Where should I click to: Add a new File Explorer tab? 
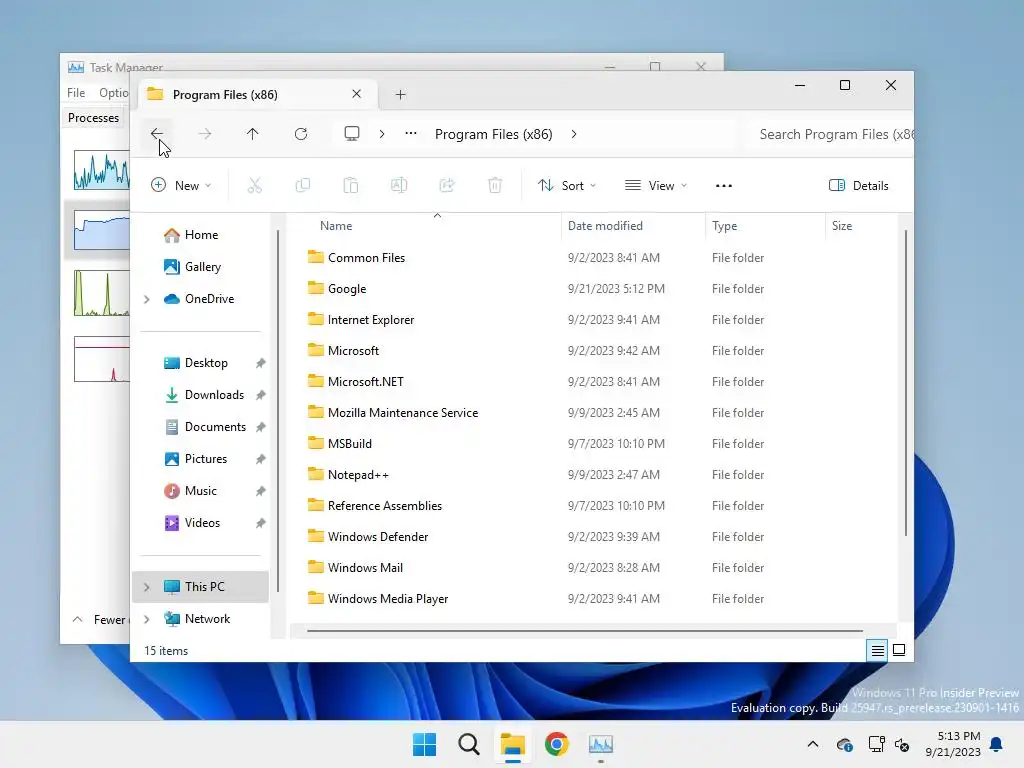(400, 95)
